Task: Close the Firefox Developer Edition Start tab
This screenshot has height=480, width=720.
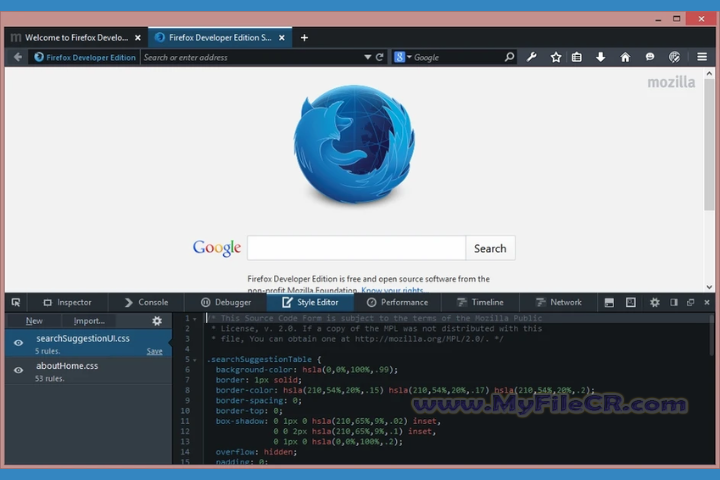Action: 282,38
